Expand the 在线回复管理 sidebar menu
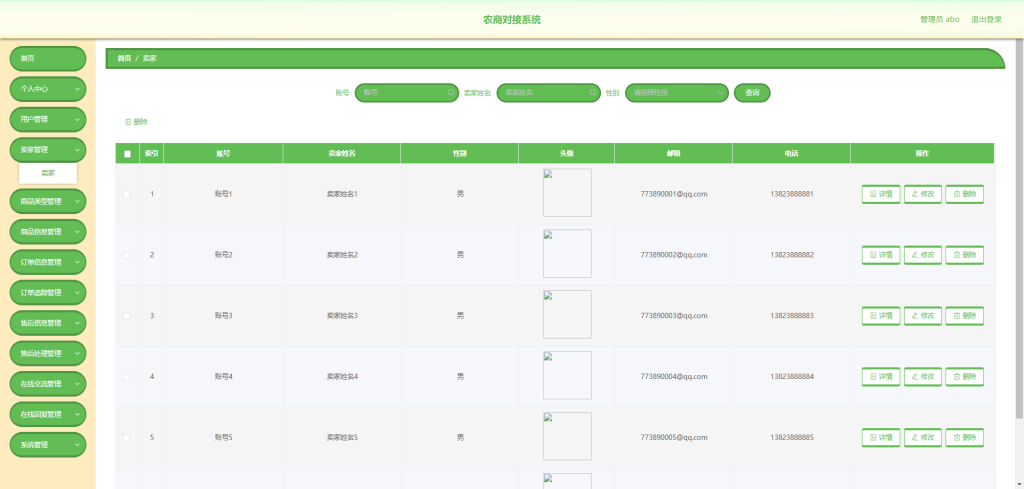The height and width of the screenshot is (489, 1024). click(x=48, y=414)
